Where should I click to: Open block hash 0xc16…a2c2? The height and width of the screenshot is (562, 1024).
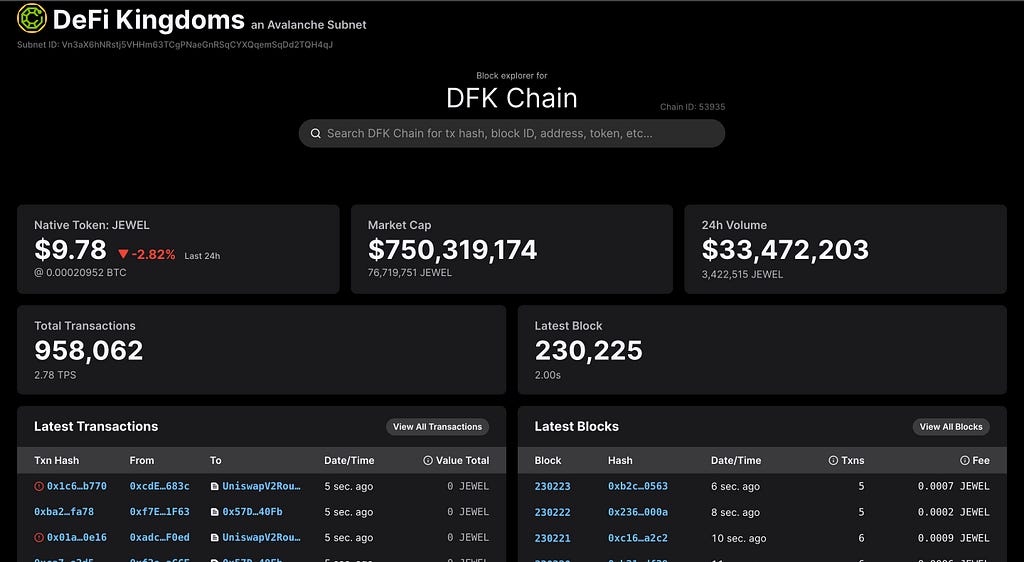click(638, 539)
